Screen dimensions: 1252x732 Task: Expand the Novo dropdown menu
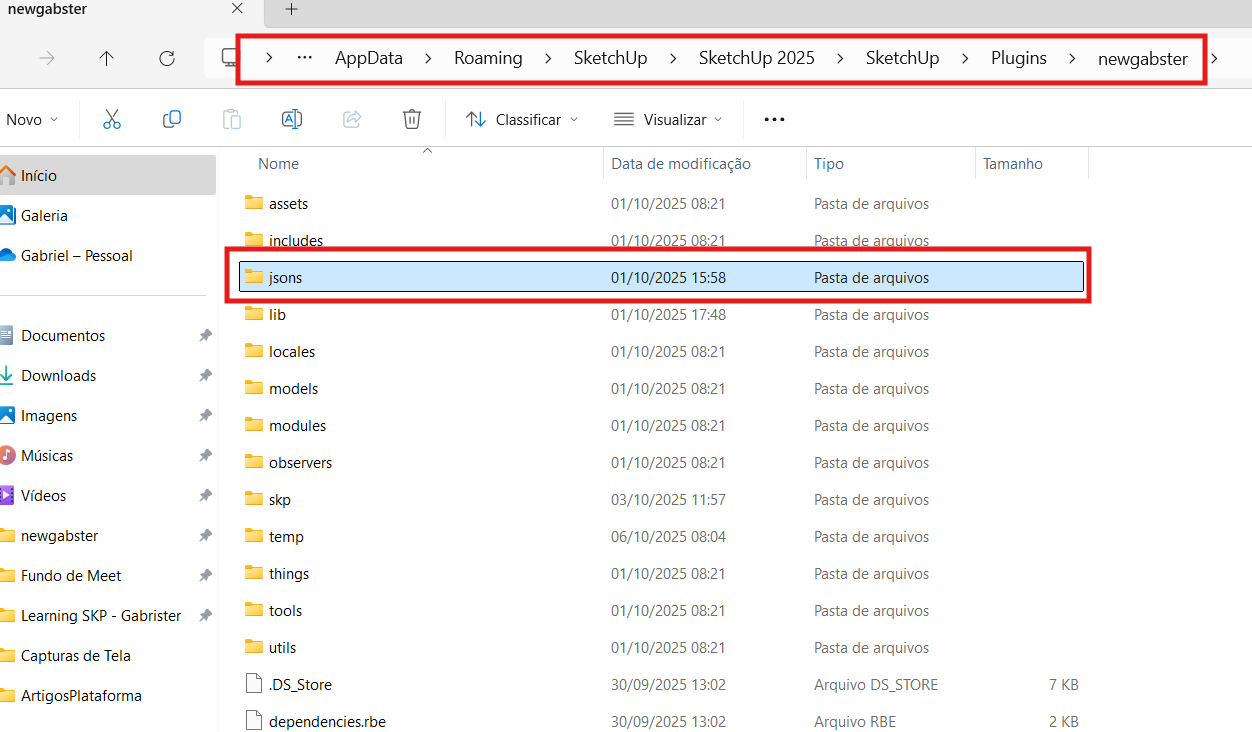pyautogui.click(x=31, y=119)
